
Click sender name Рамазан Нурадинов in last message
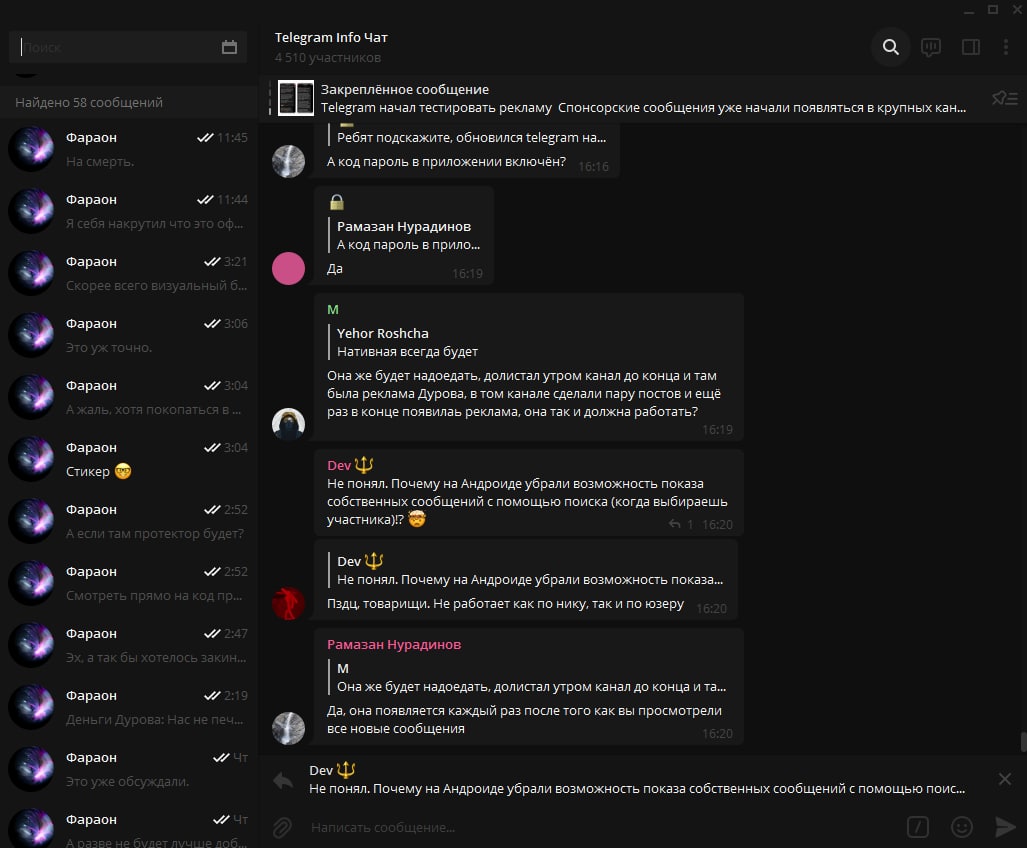pyautogui.click(x=394, y=644)
